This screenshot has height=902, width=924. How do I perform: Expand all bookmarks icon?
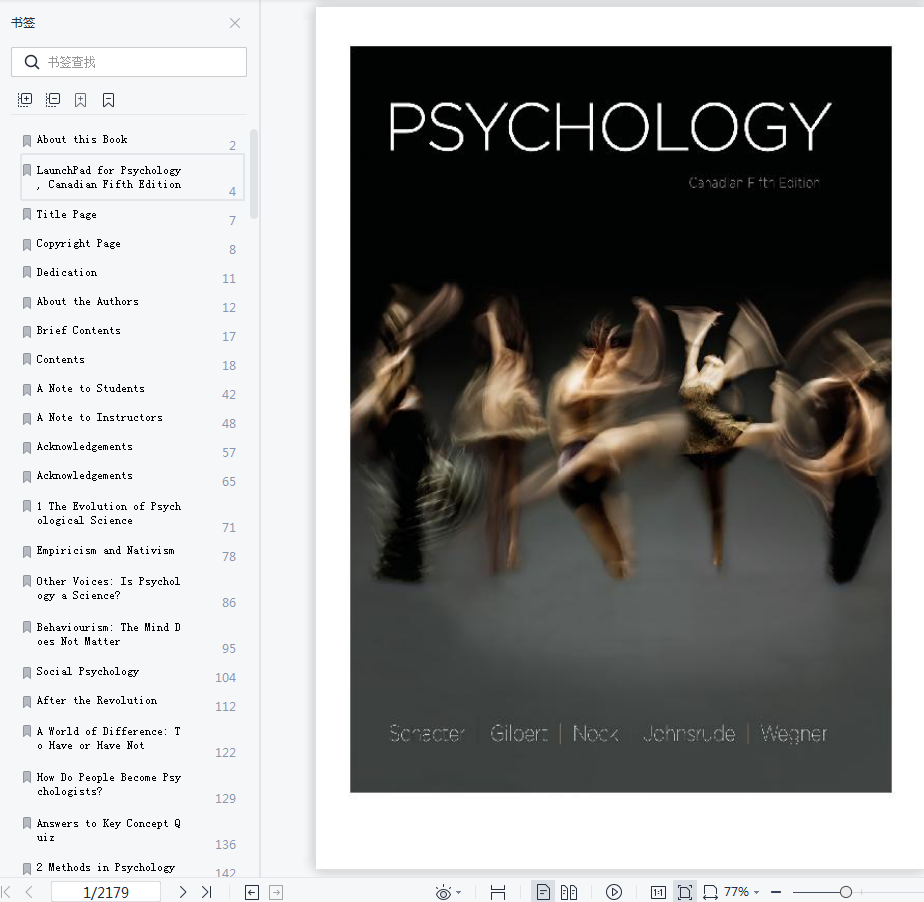25,100
